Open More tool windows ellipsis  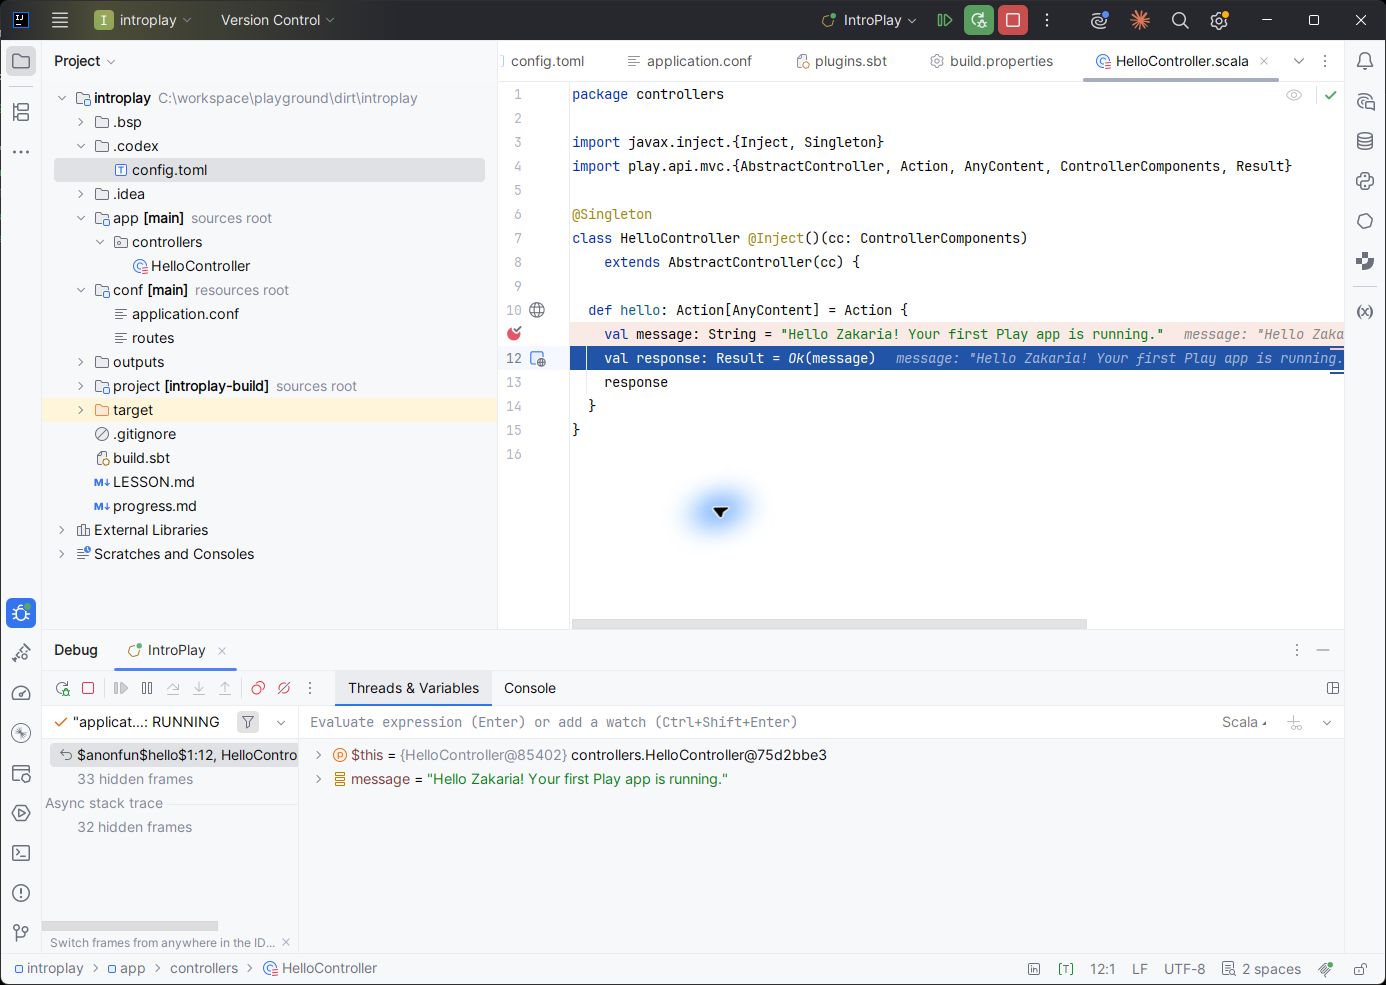pyautogui.click(x=20, y=152)
